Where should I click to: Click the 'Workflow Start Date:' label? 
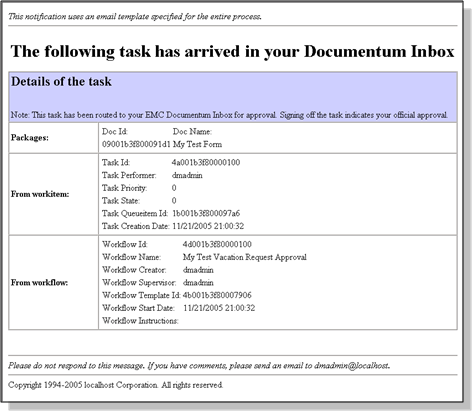138,308
